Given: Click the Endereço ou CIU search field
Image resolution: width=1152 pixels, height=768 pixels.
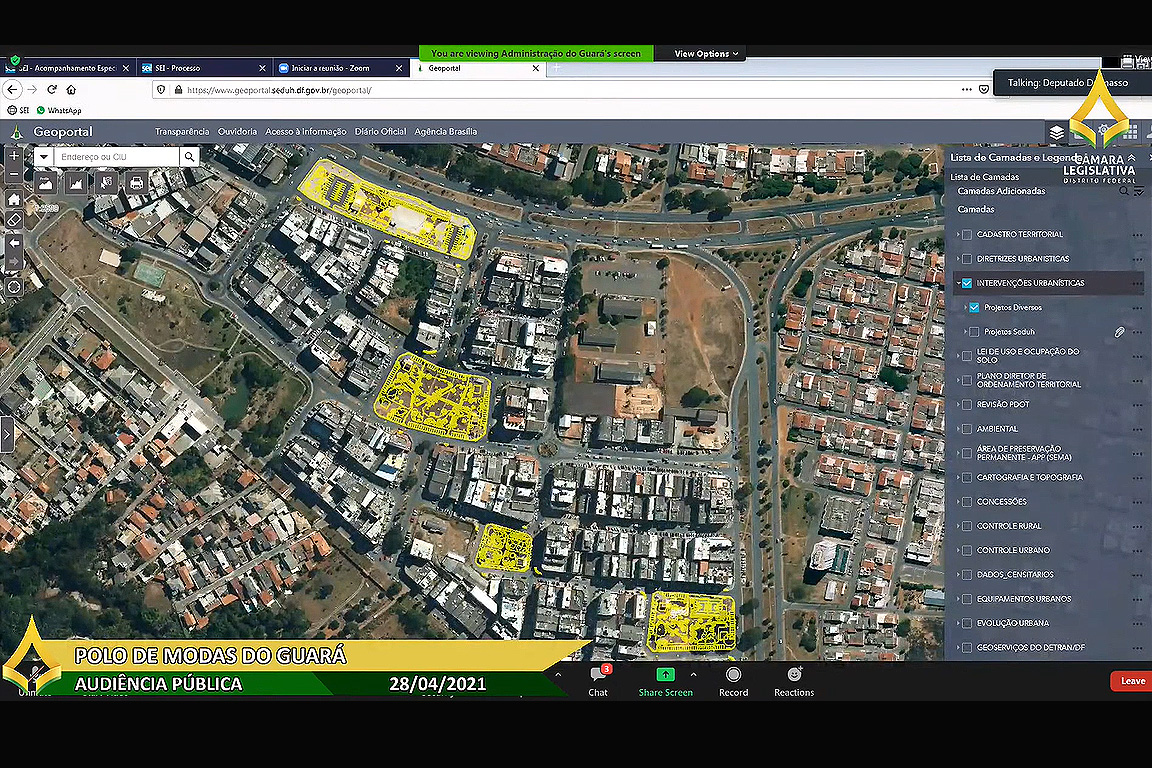Looking at the screenshot, I should [116, 157].
